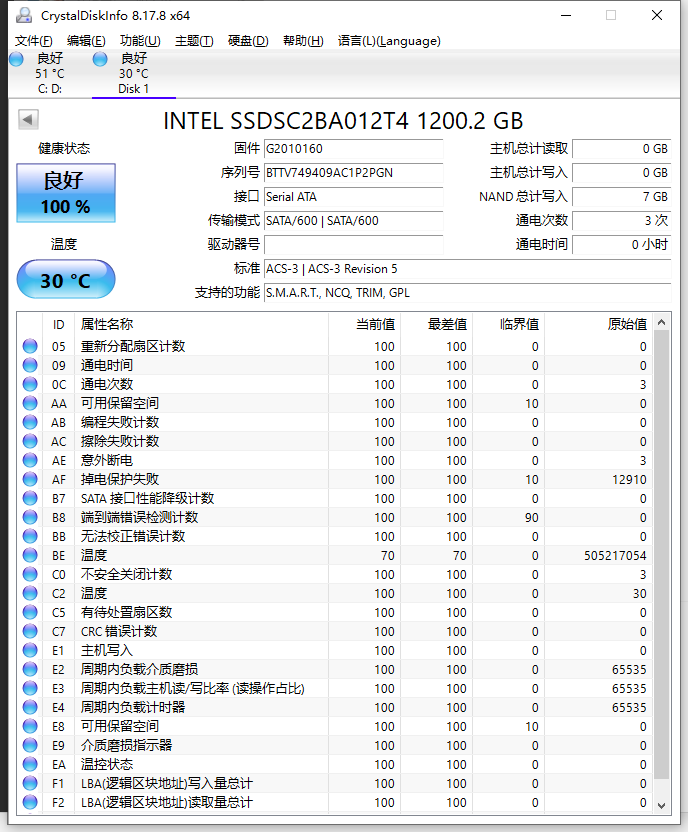Click status icon for C2 温度
This screenshot has width=688, height=832.
click(x=30, y=593)
